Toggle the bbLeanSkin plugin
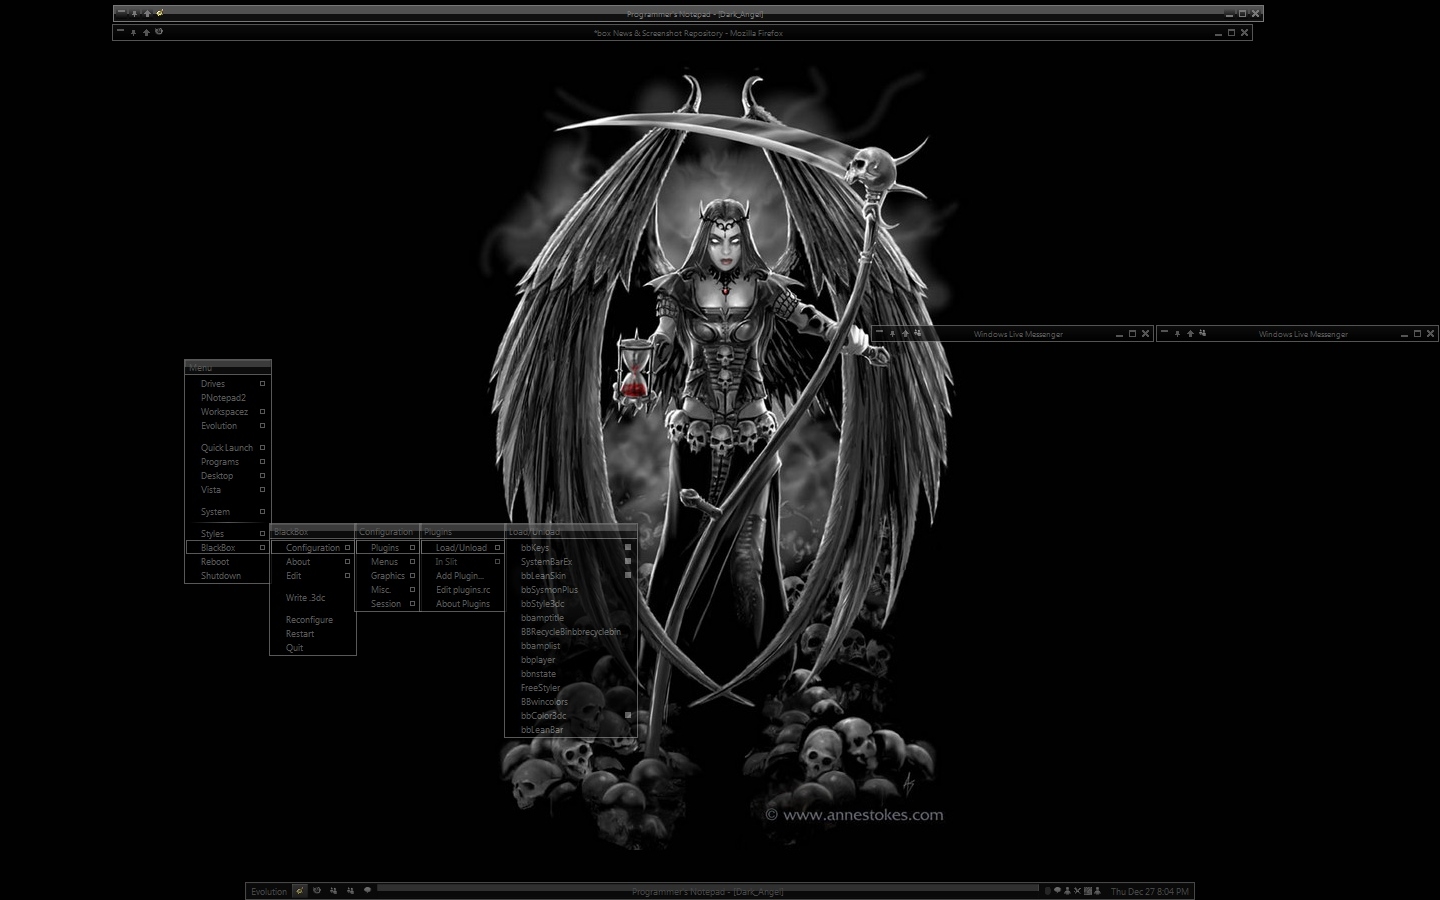This screenshot has width=1440, height=900. [571, 576]
